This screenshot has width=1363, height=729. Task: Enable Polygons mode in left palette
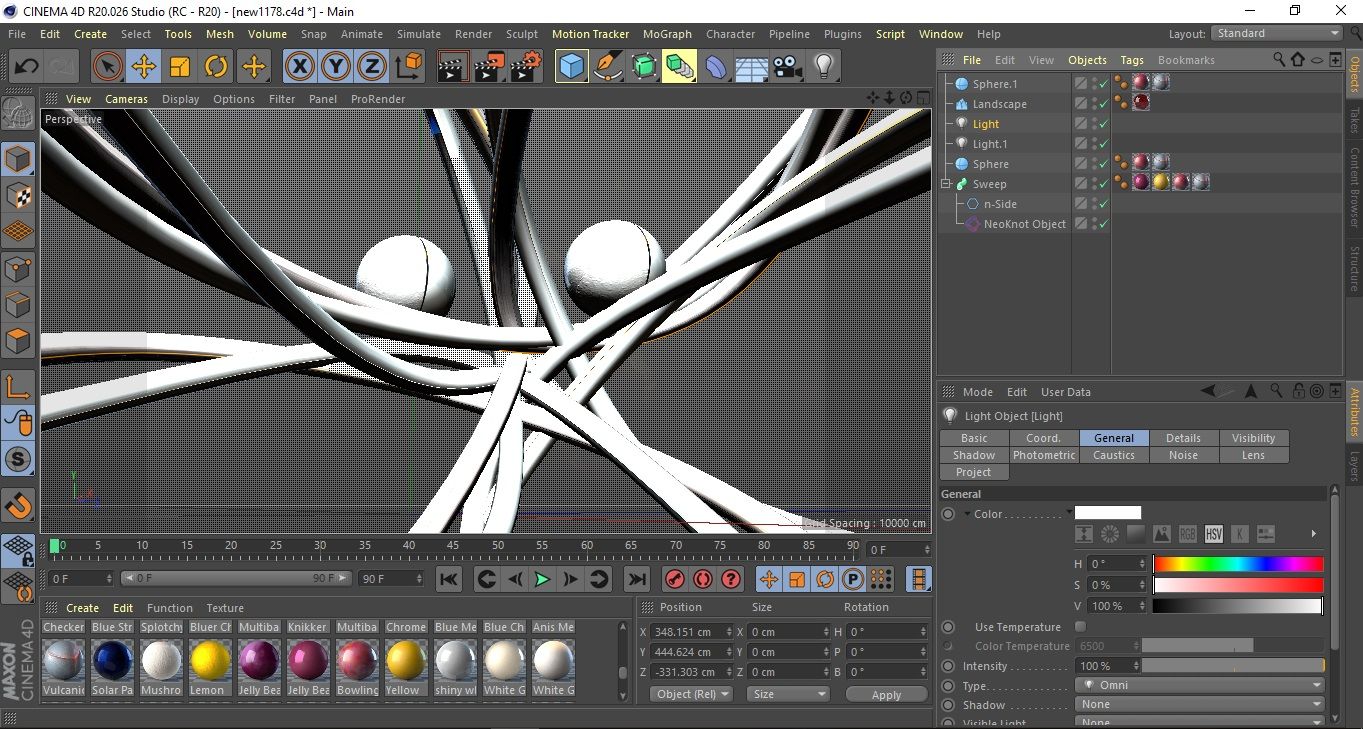19,341
